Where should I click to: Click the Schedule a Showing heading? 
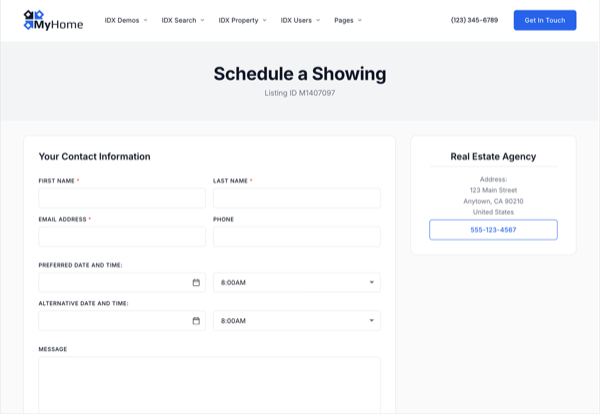[x=300, y=74]
